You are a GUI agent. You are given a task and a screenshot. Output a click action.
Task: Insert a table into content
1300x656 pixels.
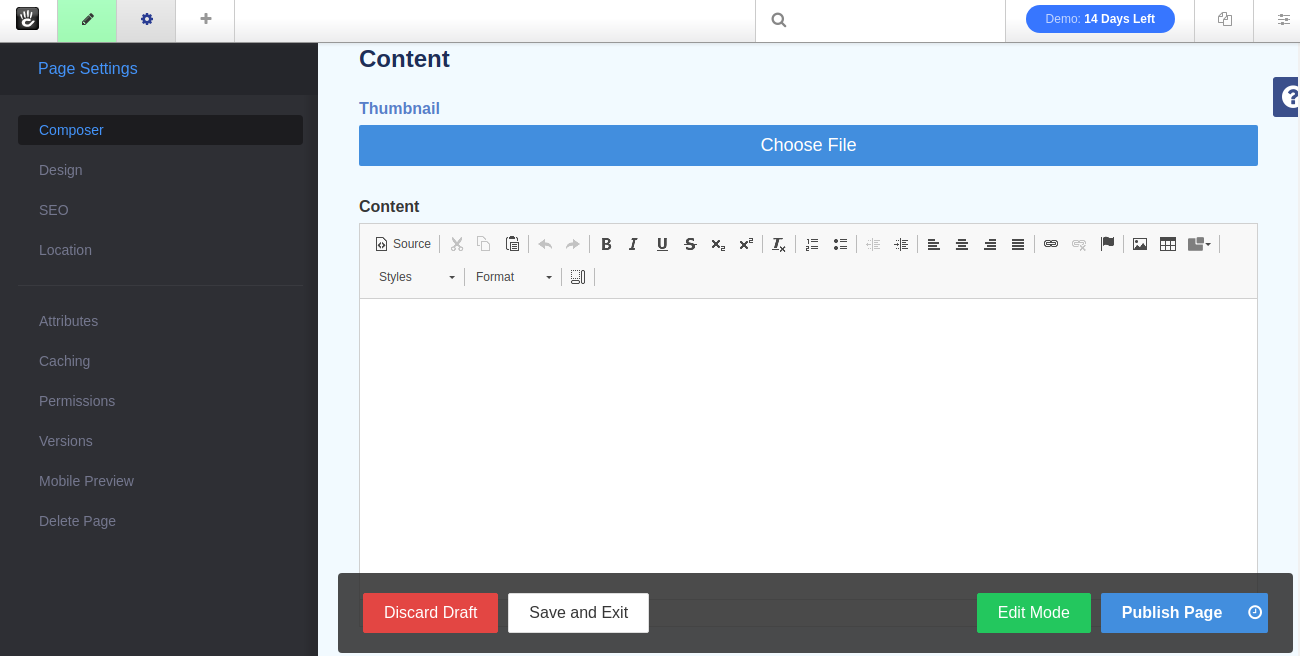click(x=1167, y=244)
